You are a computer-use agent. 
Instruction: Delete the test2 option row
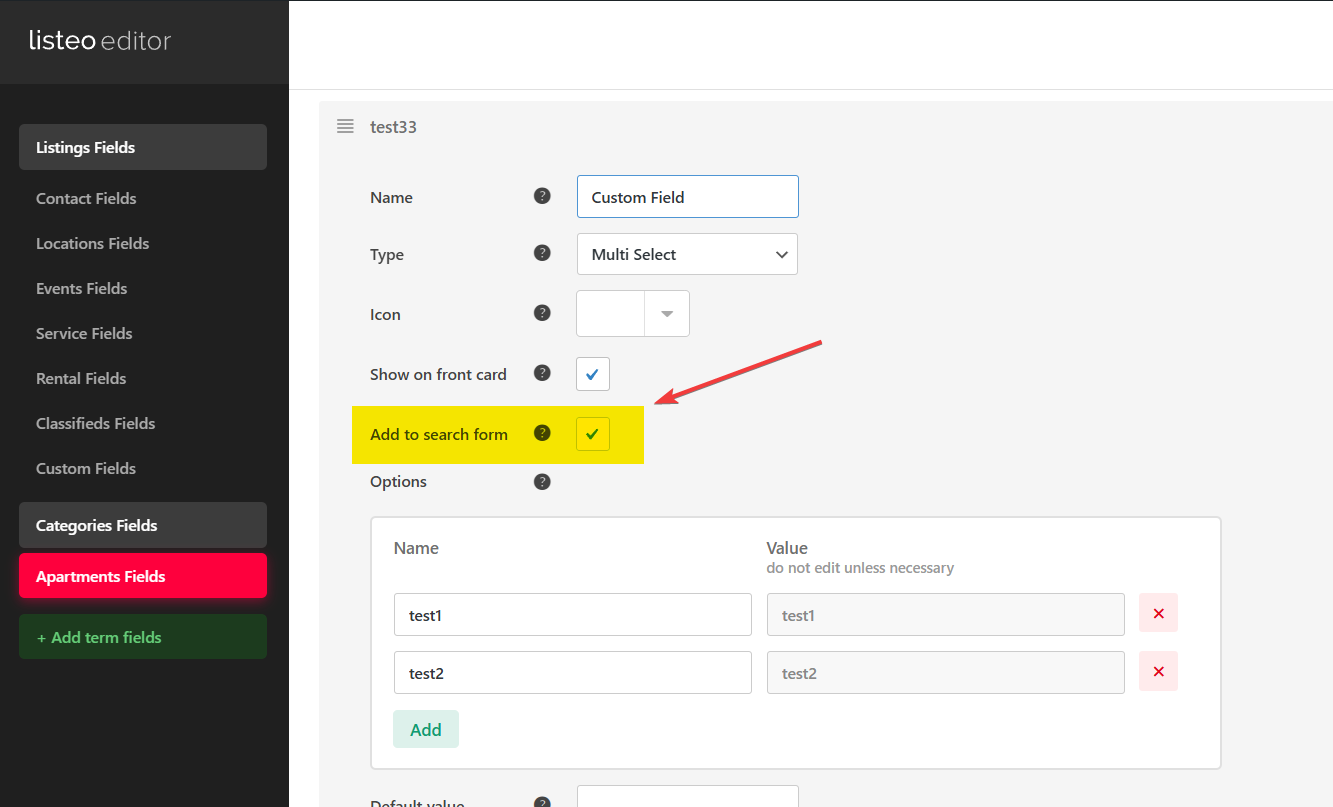click(1158, 671)
